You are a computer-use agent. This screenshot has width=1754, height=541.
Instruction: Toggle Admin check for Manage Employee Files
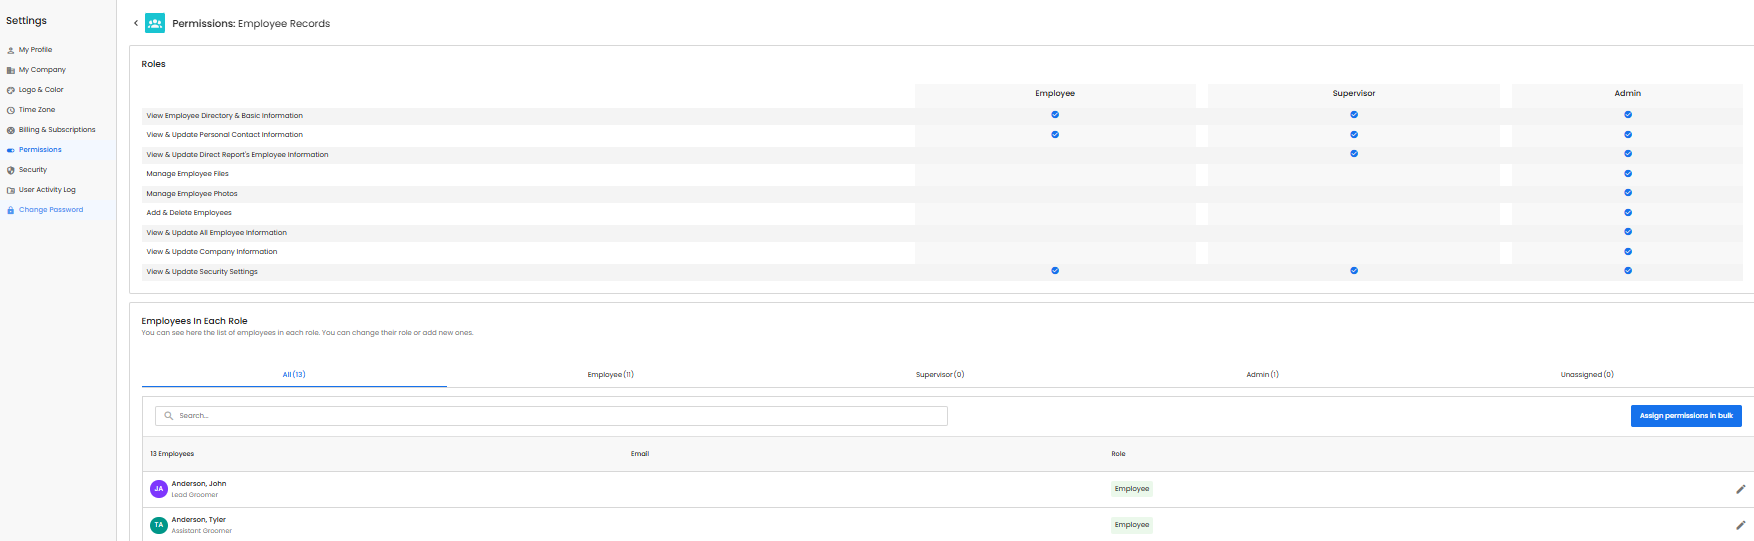tap(1628, 174)
